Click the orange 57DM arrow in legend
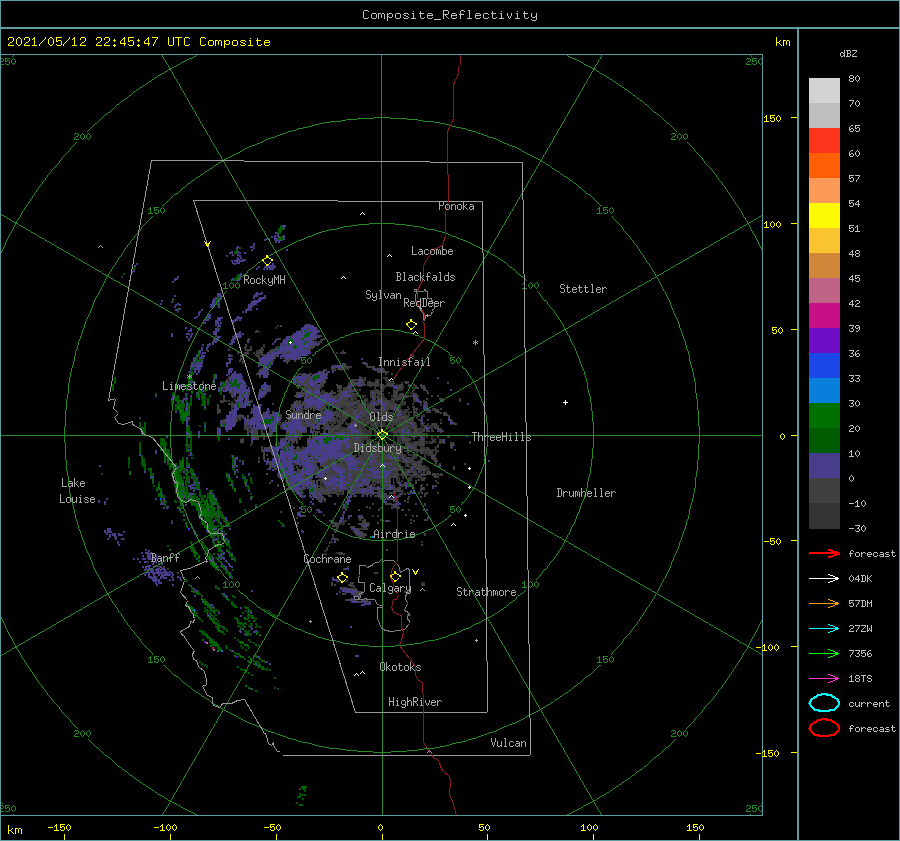 pyautogui.click(x=824, y=603)
